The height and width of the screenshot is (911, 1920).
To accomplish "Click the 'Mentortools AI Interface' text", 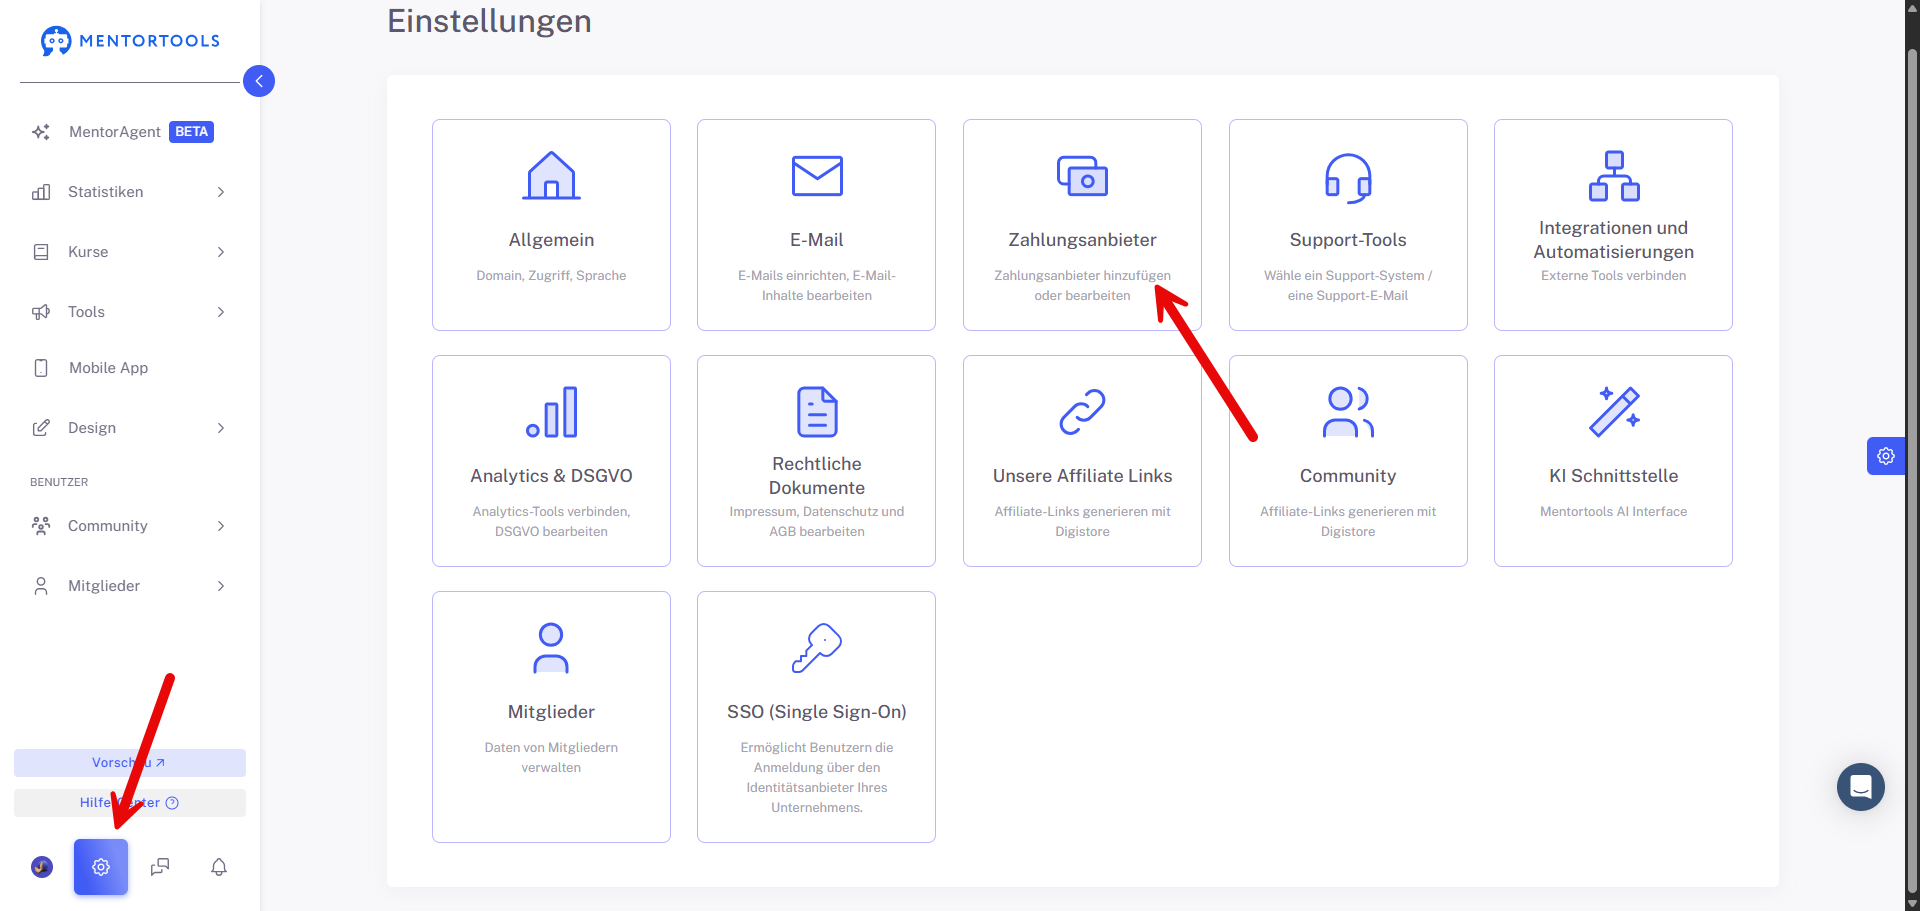I will click(x=1614, y=512).
